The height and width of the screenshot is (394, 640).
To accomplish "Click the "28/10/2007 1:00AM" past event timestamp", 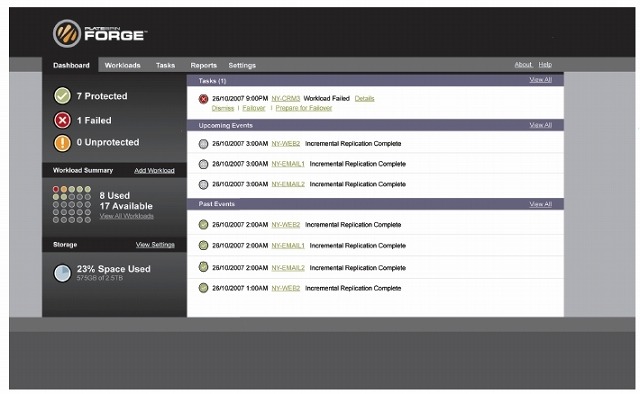I will click(x=240, y=288).
